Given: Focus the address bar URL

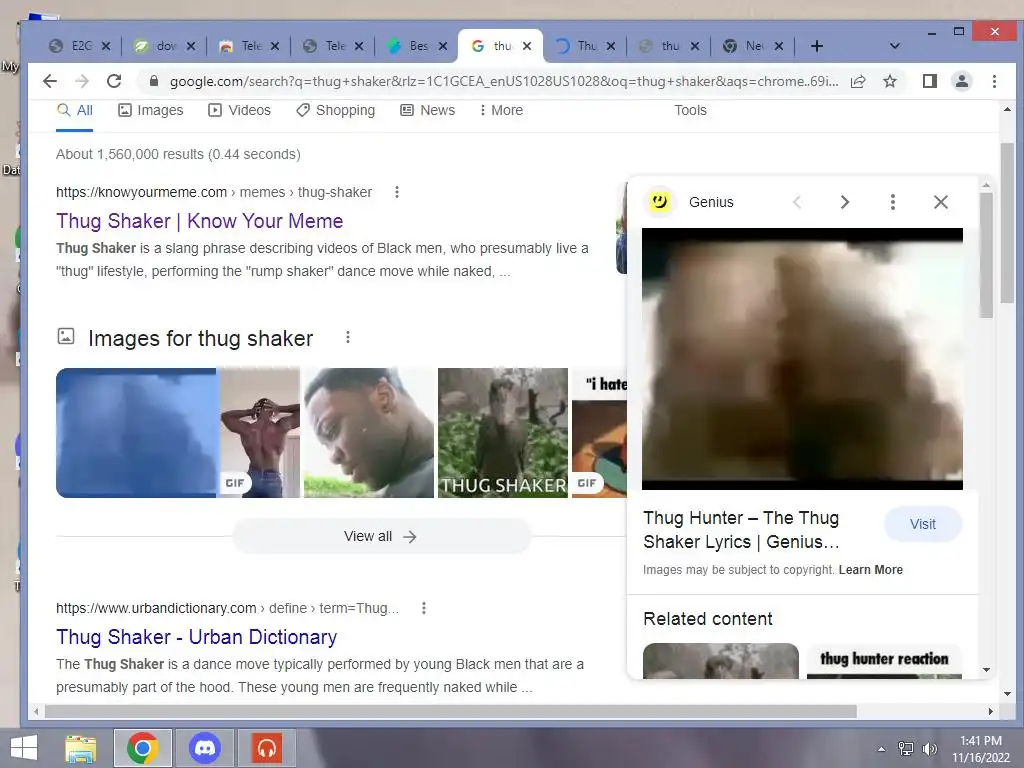Looking at the screenshot, I should click(504, 81).
